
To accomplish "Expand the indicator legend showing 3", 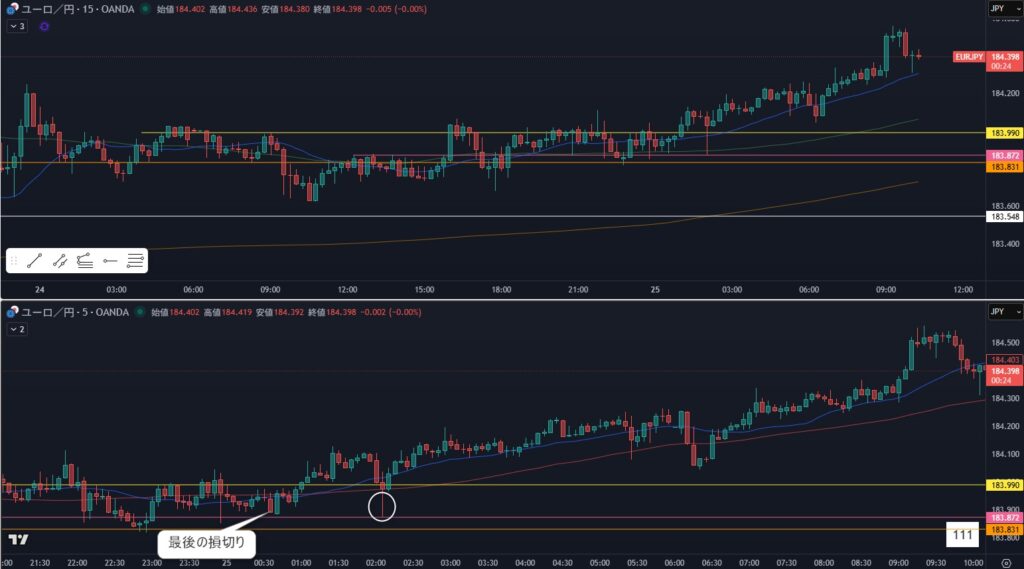I will (x=15, y=26).
